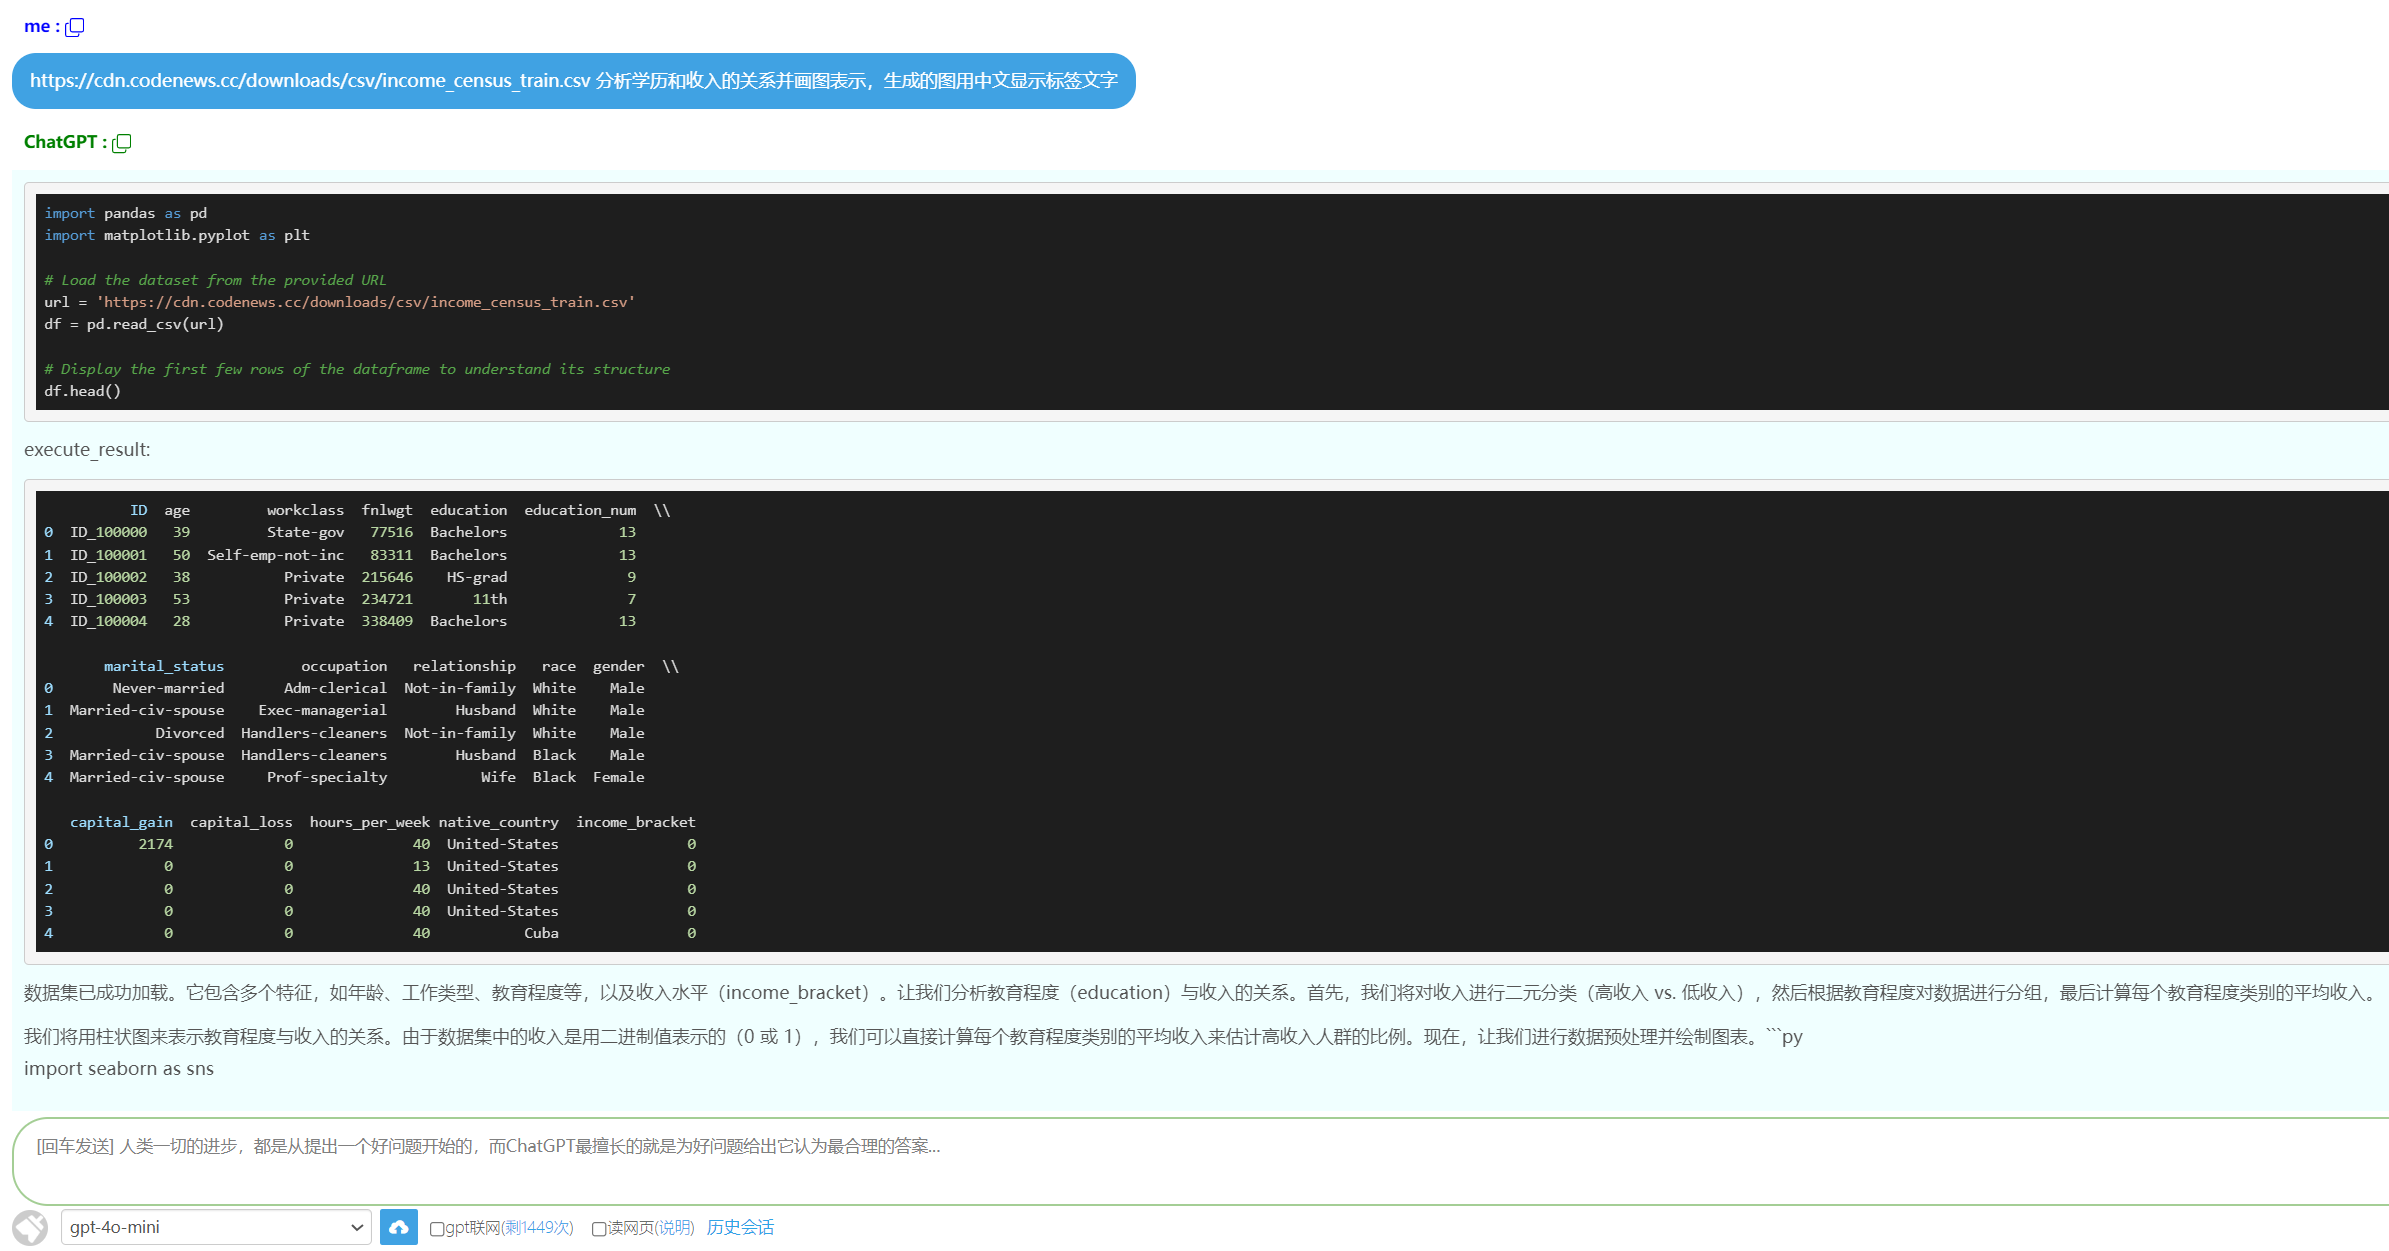Select 'marital_status' column header

(x=164, y=666)
